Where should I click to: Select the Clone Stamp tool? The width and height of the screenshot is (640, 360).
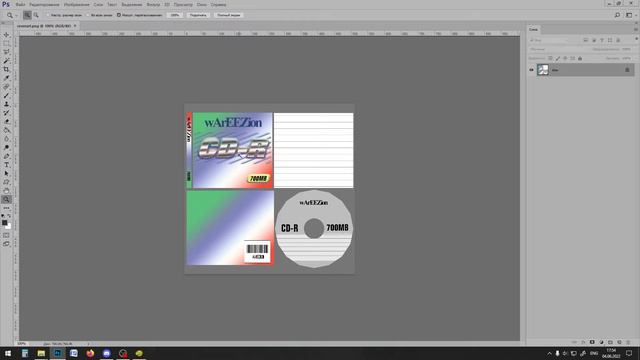click(6, 104)
